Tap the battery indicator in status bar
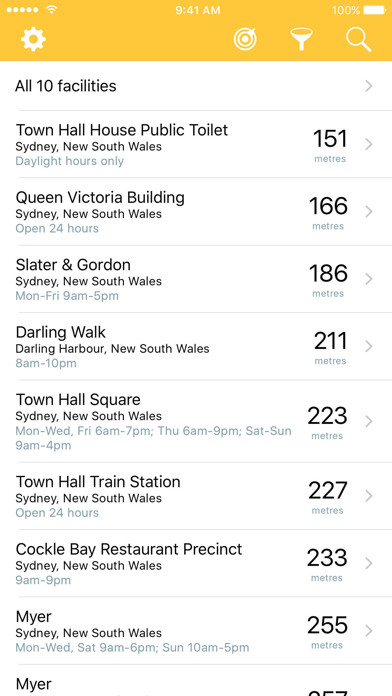This screenshot has width=392, height=696. 374,10
